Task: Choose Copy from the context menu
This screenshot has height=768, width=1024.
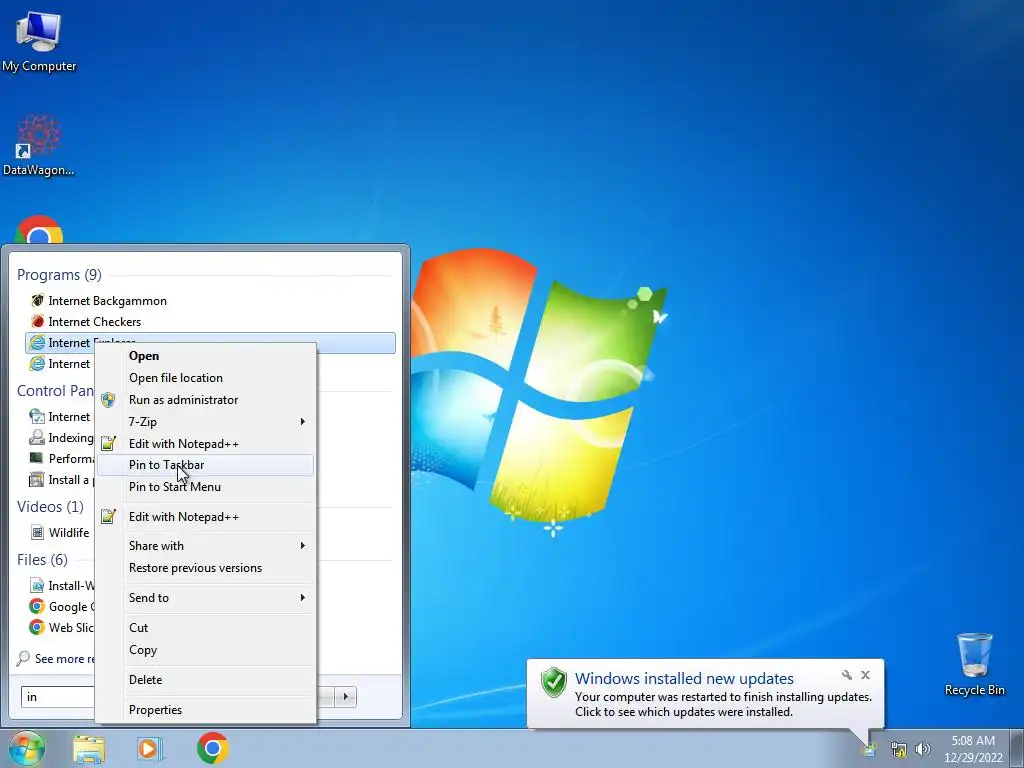Action: pos(205,650)
